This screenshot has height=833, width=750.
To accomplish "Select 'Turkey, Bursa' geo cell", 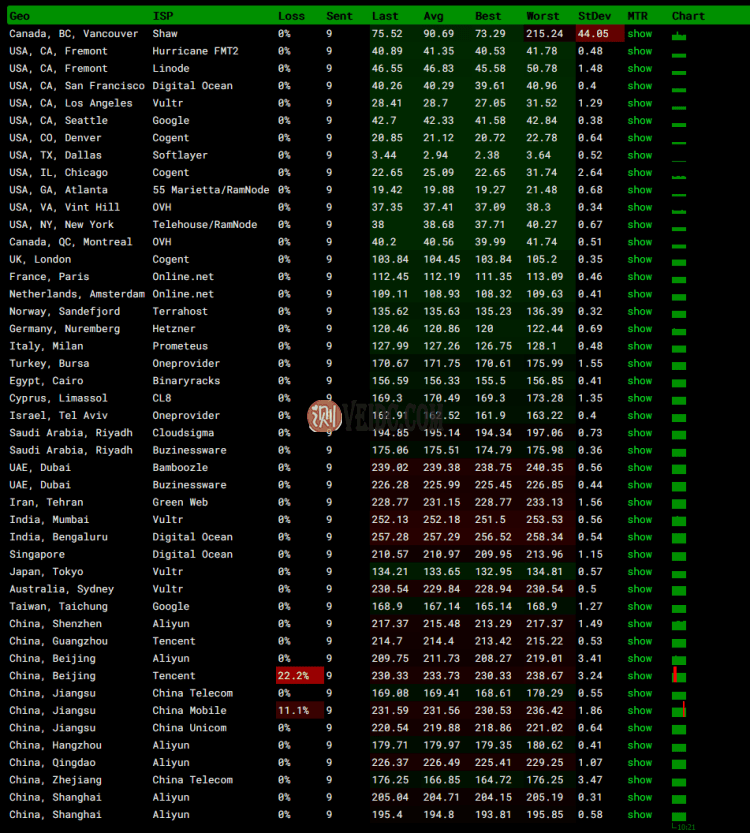I will pos(49,363).
